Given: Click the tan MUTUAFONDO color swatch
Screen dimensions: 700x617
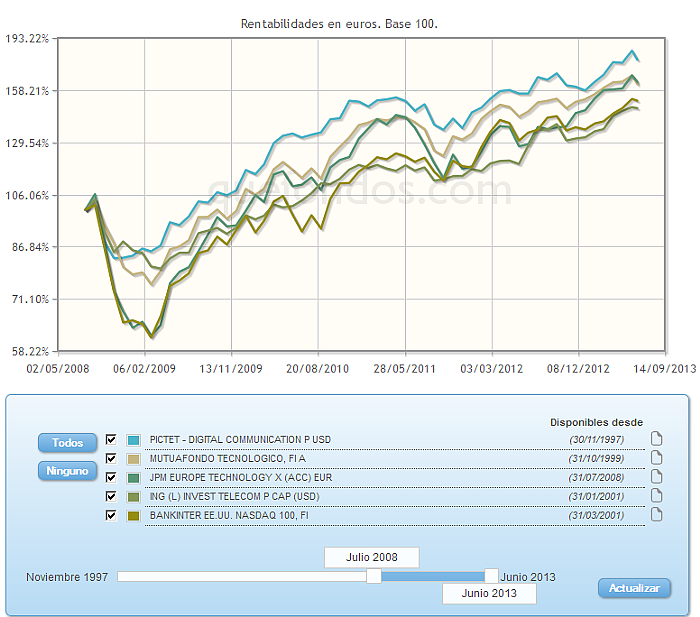Looking at the screenshot, I should [133, 459].
